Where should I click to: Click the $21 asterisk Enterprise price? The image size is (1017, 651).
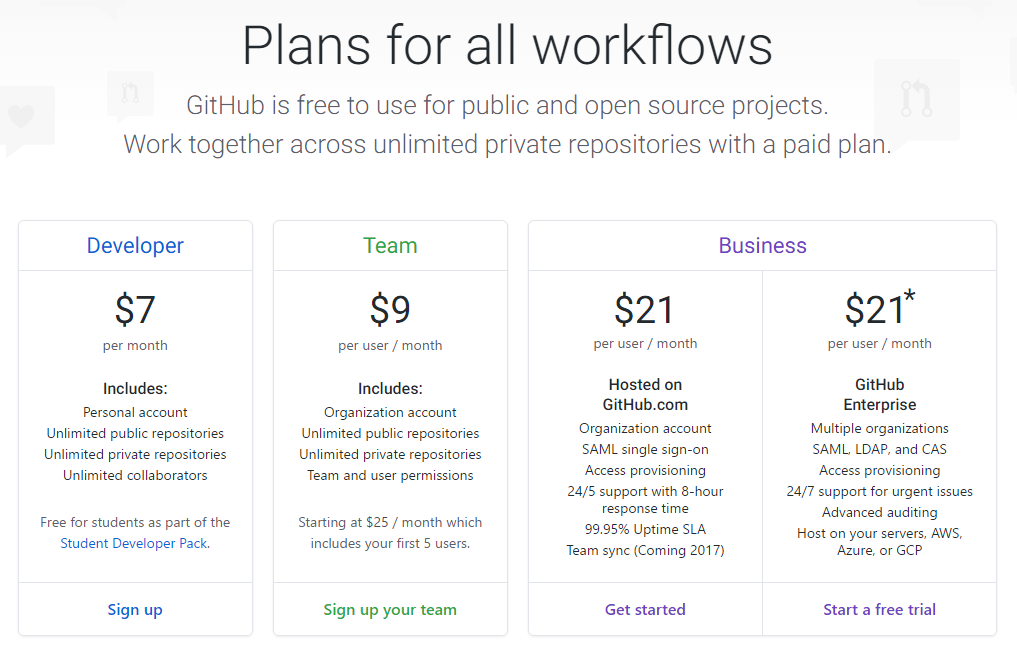click(879, 307)
